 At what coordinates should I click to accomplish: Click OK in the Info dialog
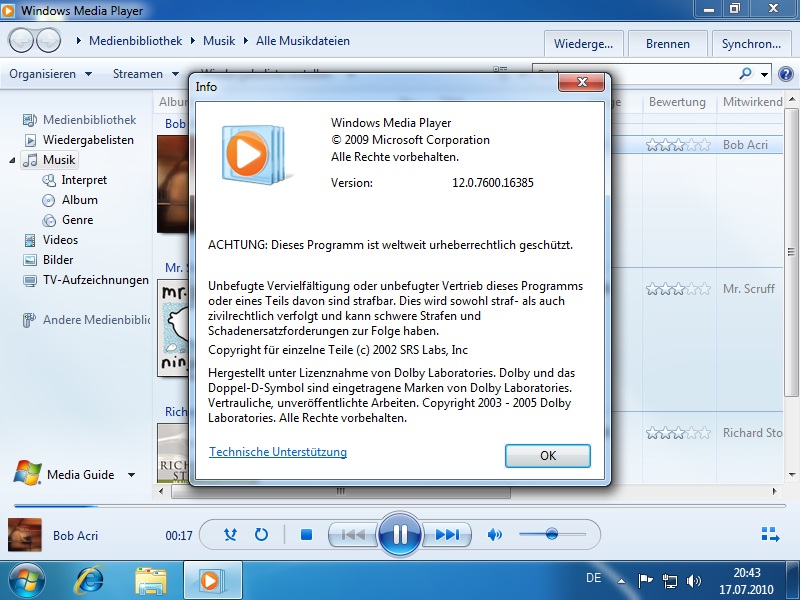tap(547, 455)
